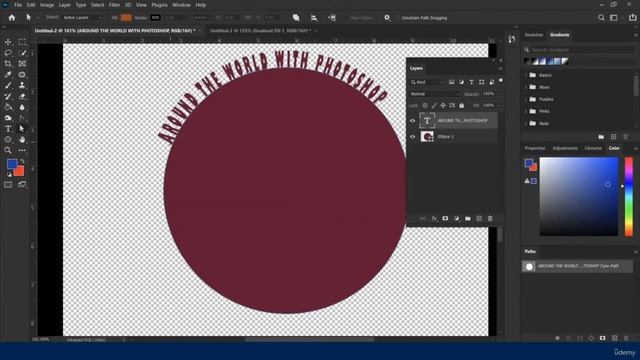Open the File menu
Screen dimensions: 640x360
pyautogui.click(x=18, y=5)
